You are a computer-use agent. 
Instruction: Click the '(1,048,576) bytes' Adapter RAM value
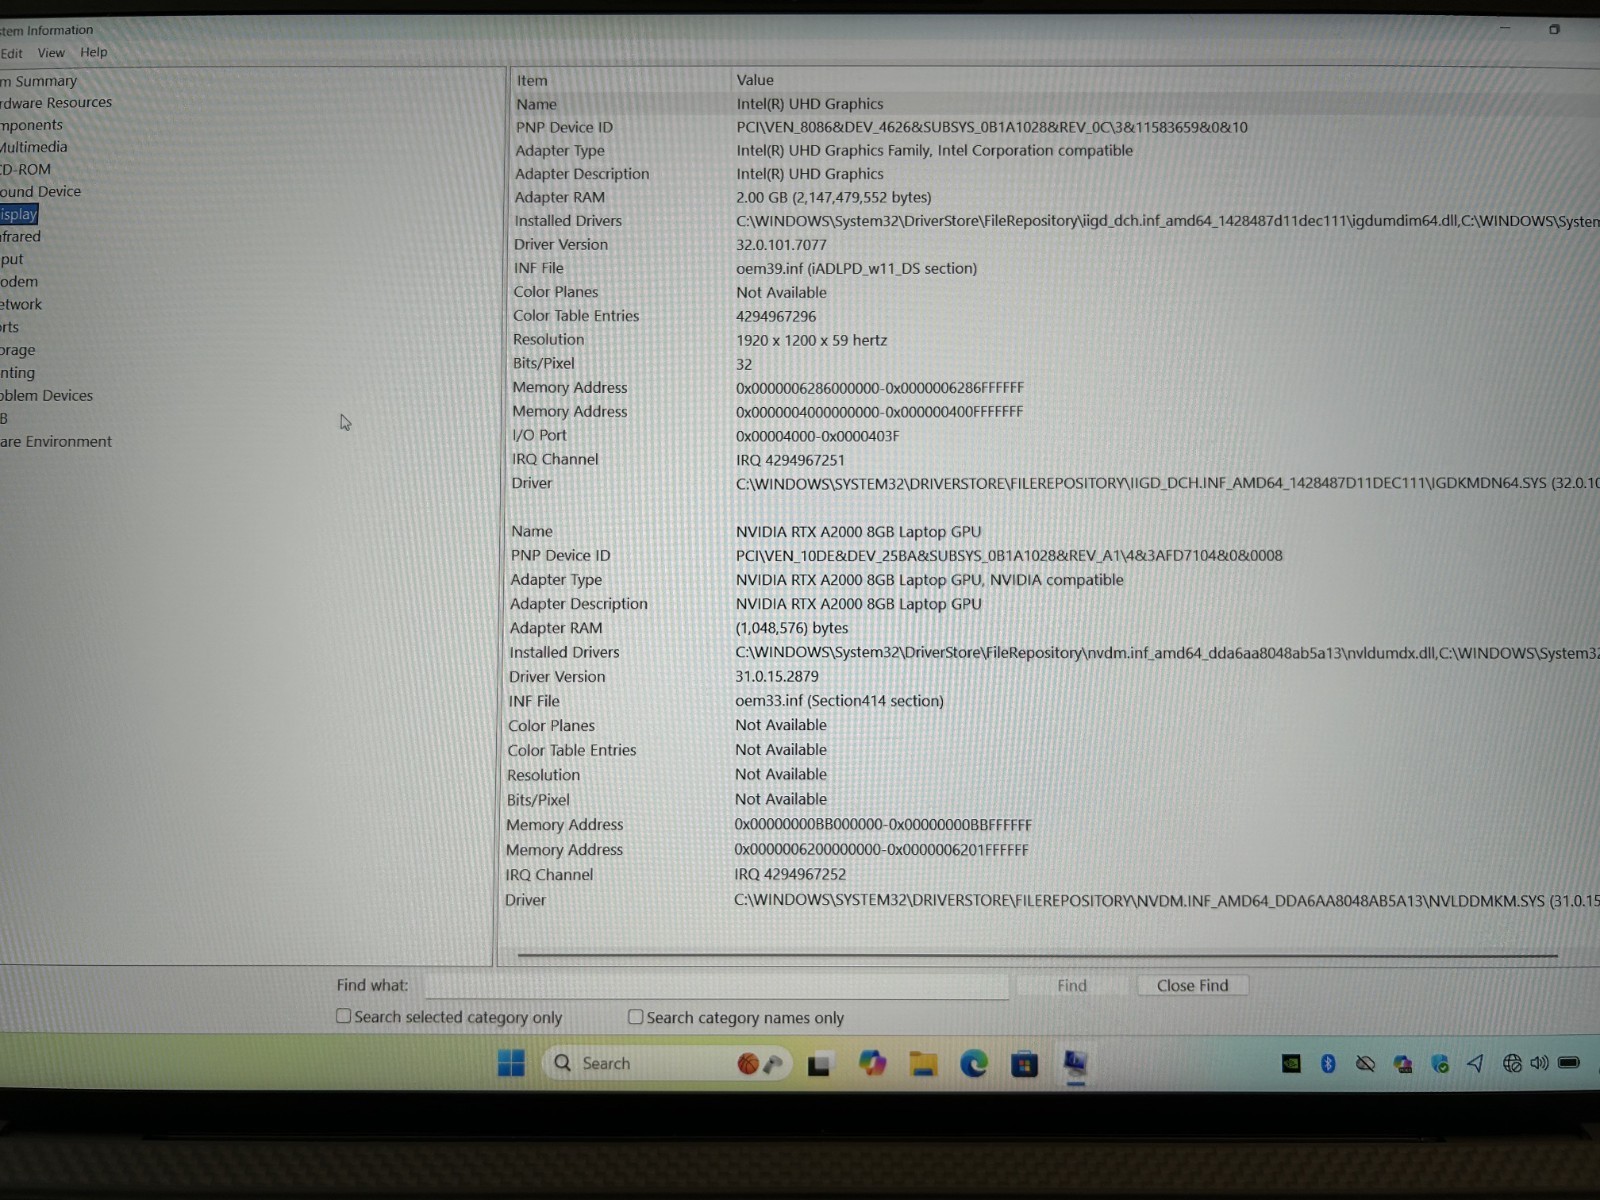tap(792, 628)
